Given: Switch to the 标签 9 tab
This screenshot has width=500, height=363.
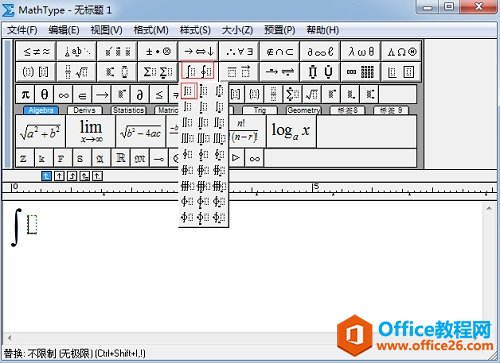Looking at the screenshot, I should point(391,110).
